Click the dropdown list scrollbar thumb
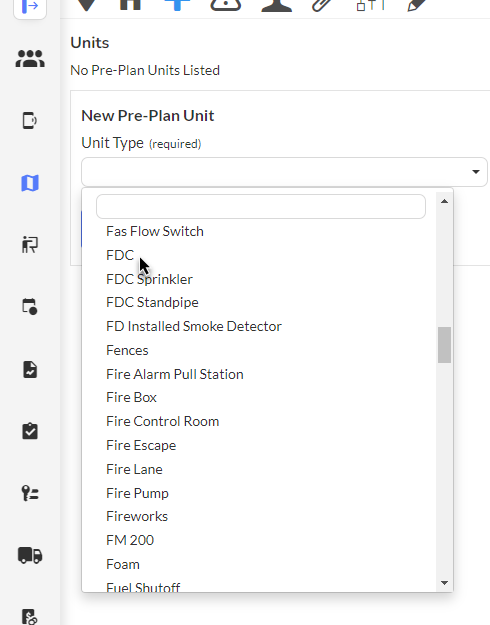This screenshot has height=625, width=490. [445, 345]
